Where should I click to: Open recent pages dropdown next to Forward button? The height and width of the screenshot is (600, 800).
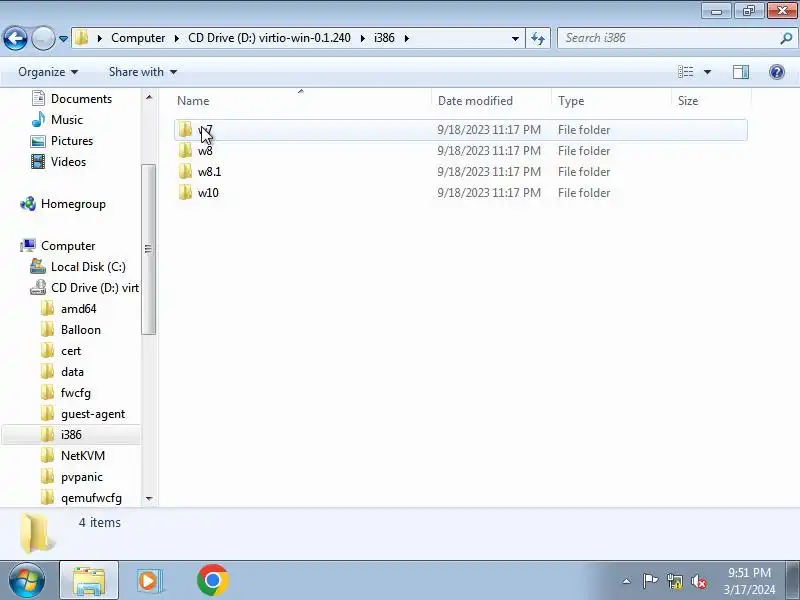tap(63, 38)
